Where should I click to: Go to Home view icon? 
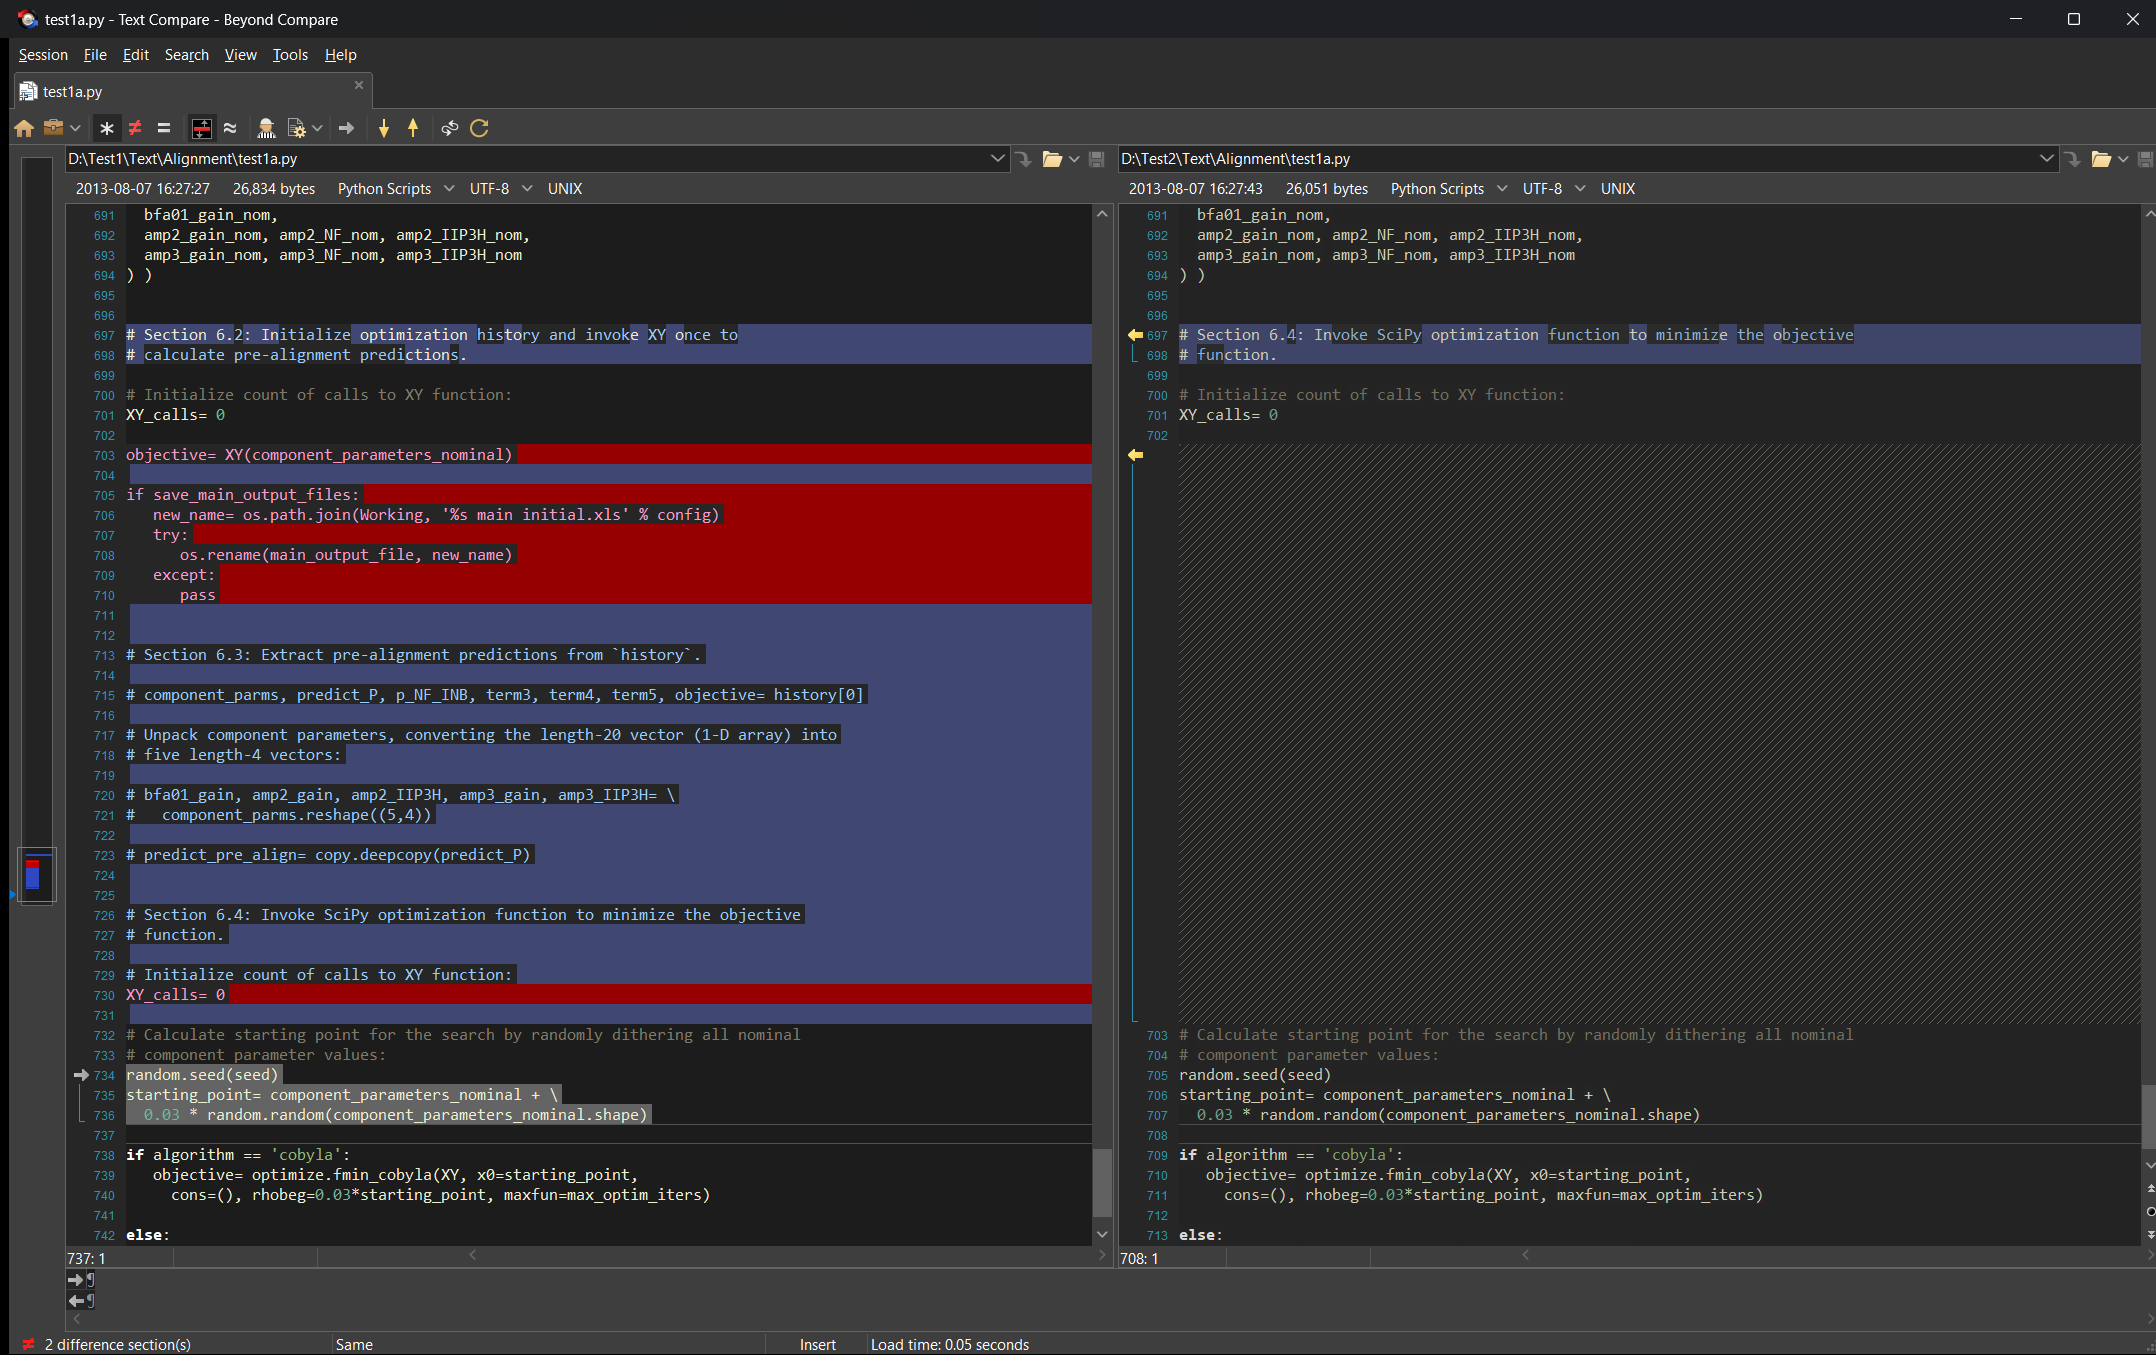coord(24,128)
